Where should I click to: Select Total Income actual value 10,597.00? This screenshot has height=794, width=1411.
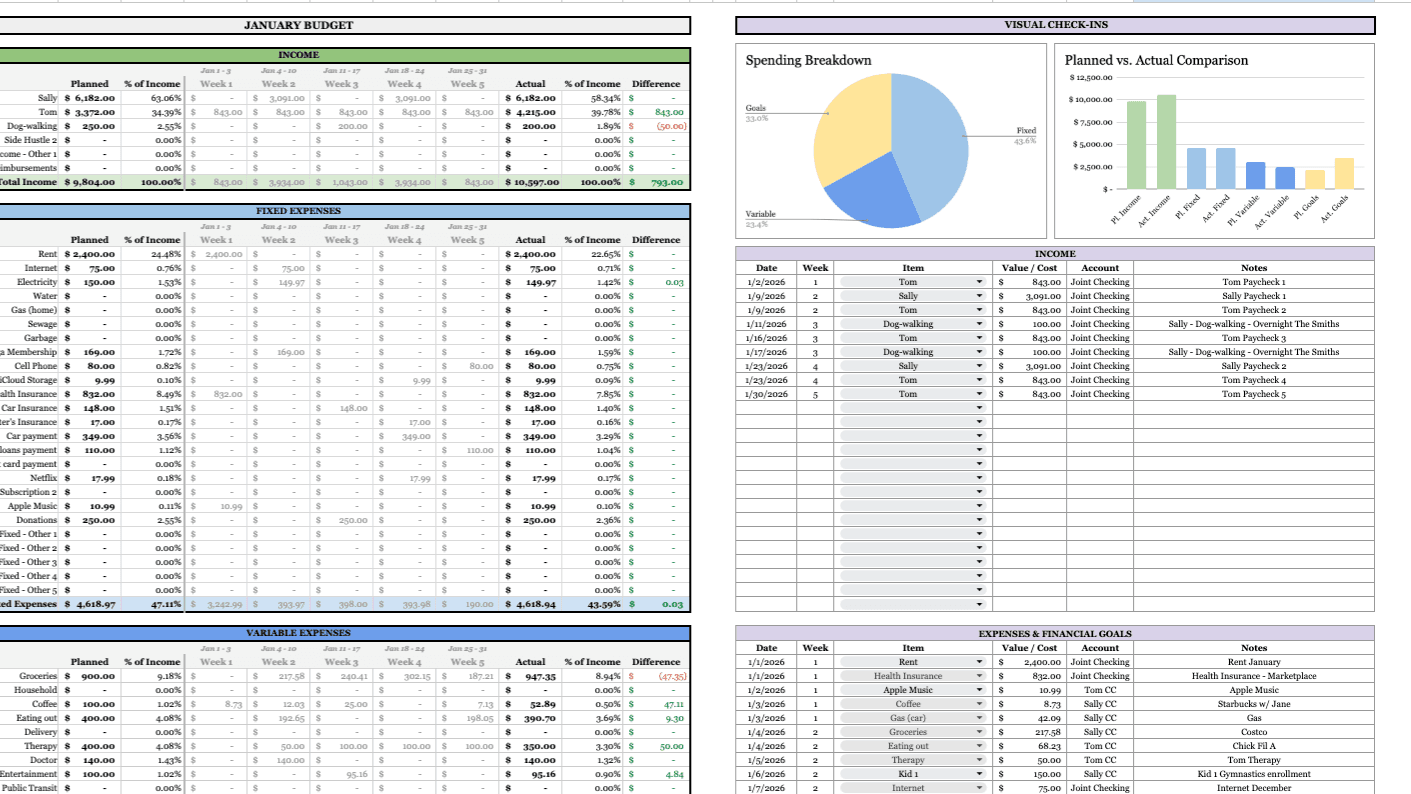(x=528, y=182)
